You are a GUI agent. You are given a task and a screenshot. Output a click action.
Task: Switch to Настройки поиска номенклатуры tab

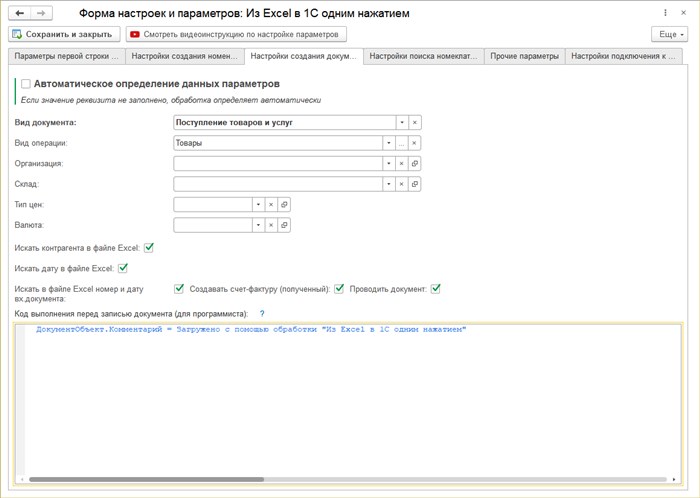[x=423, y=56]
